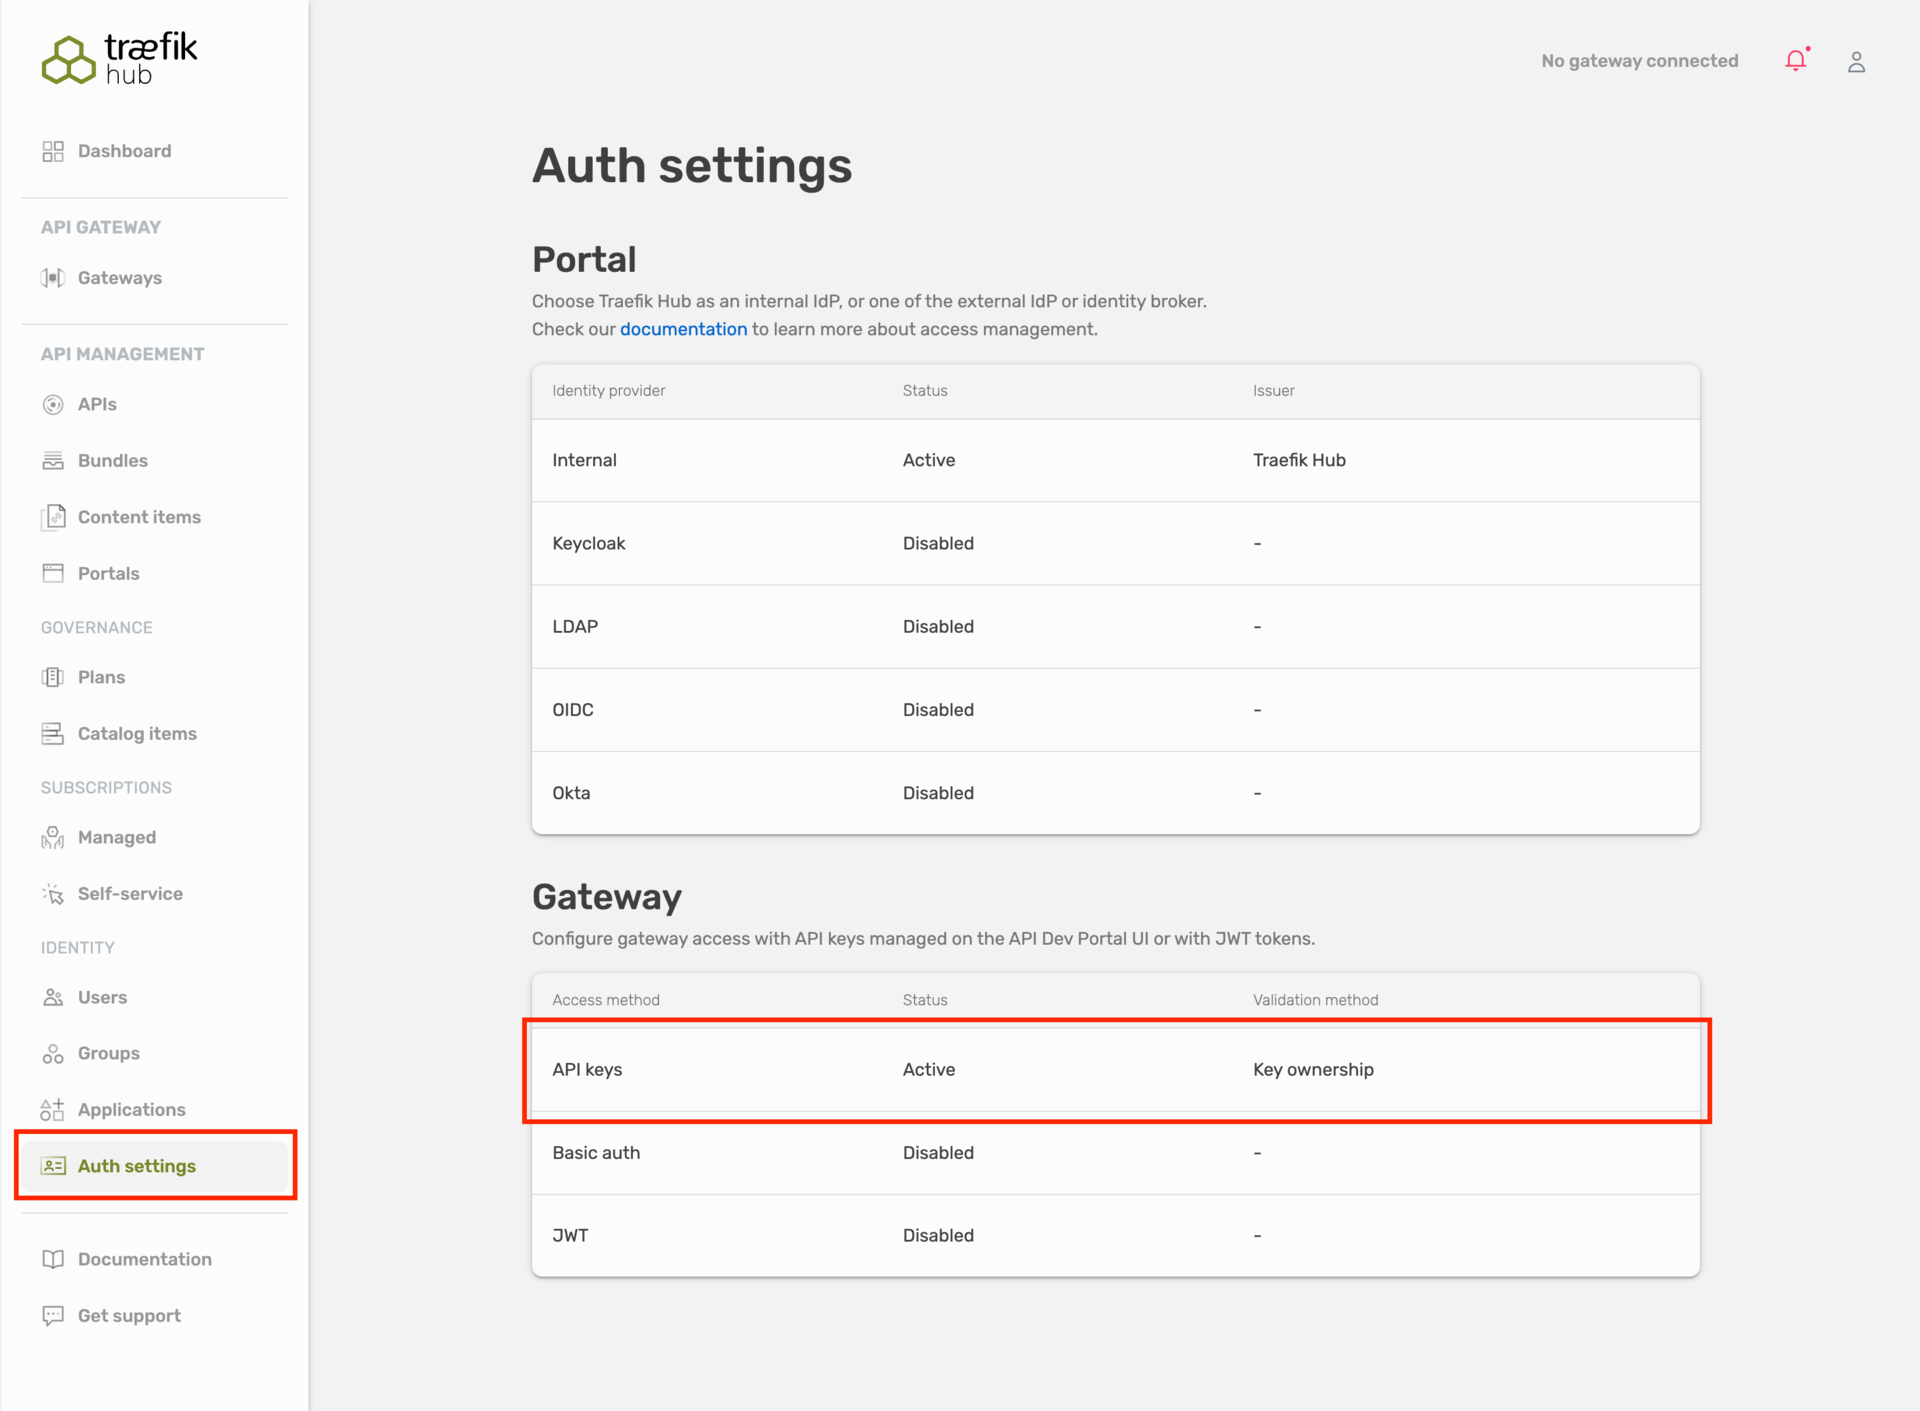This screenshot has width=1920, height=1411.
Task: Open the notifications bell
Action: (x=1797, y=60)
